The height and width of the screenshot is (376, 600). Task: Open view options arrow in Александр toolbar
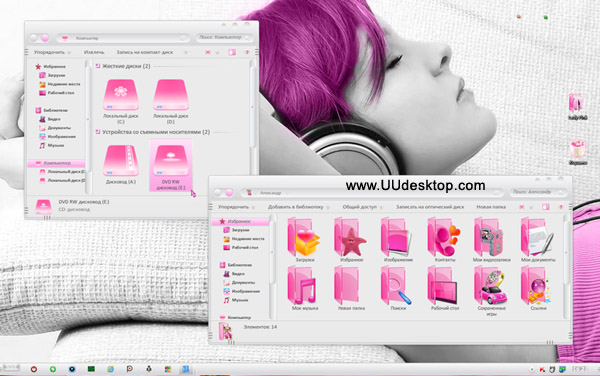point(531,207)
